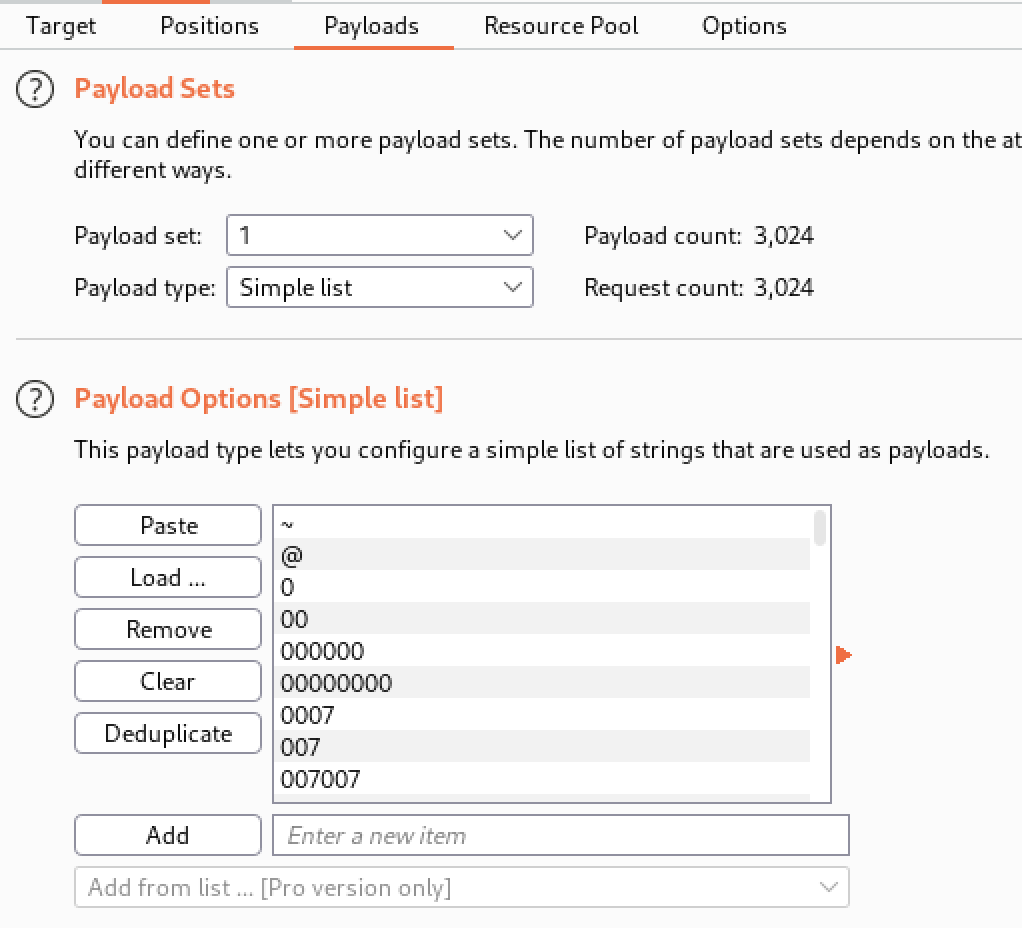Viewport: 1022px width, 928px height.
Task: Select the 007 payload entry
Action: 542,747
